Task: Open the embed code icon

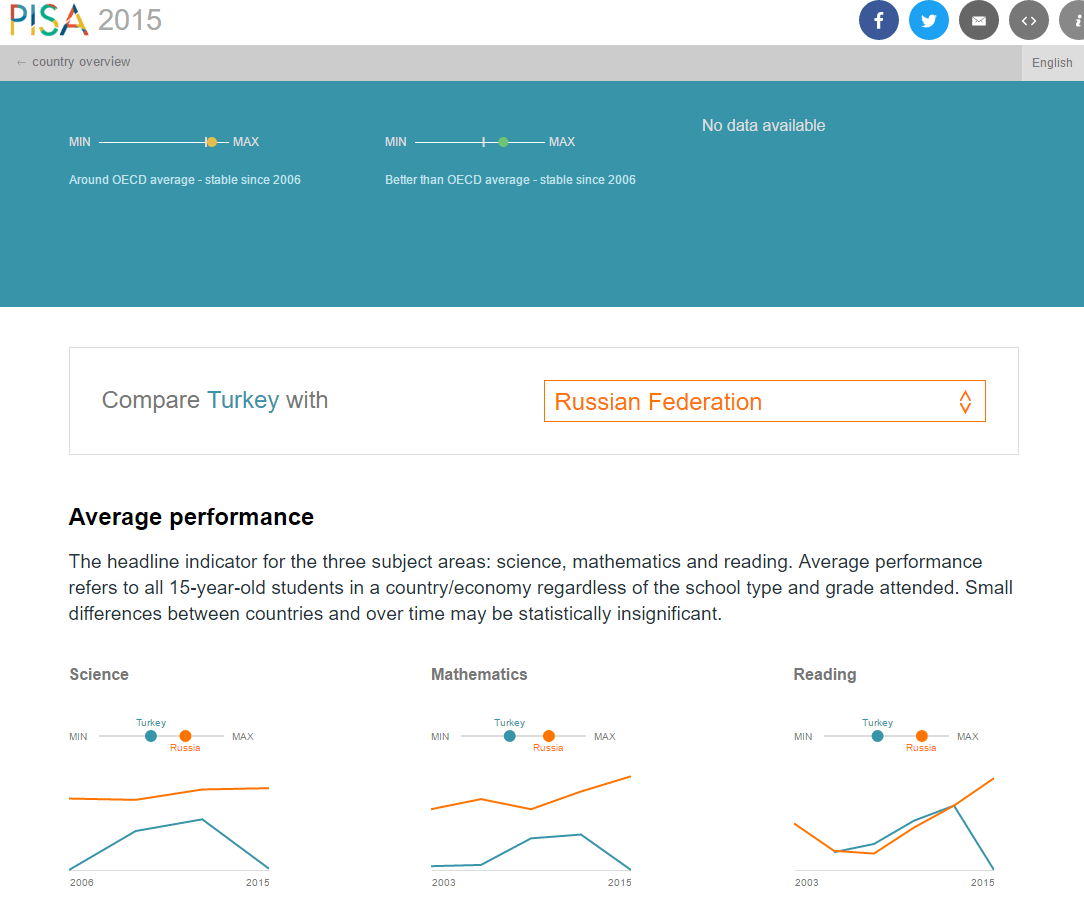Action: tap(1028, 20)
